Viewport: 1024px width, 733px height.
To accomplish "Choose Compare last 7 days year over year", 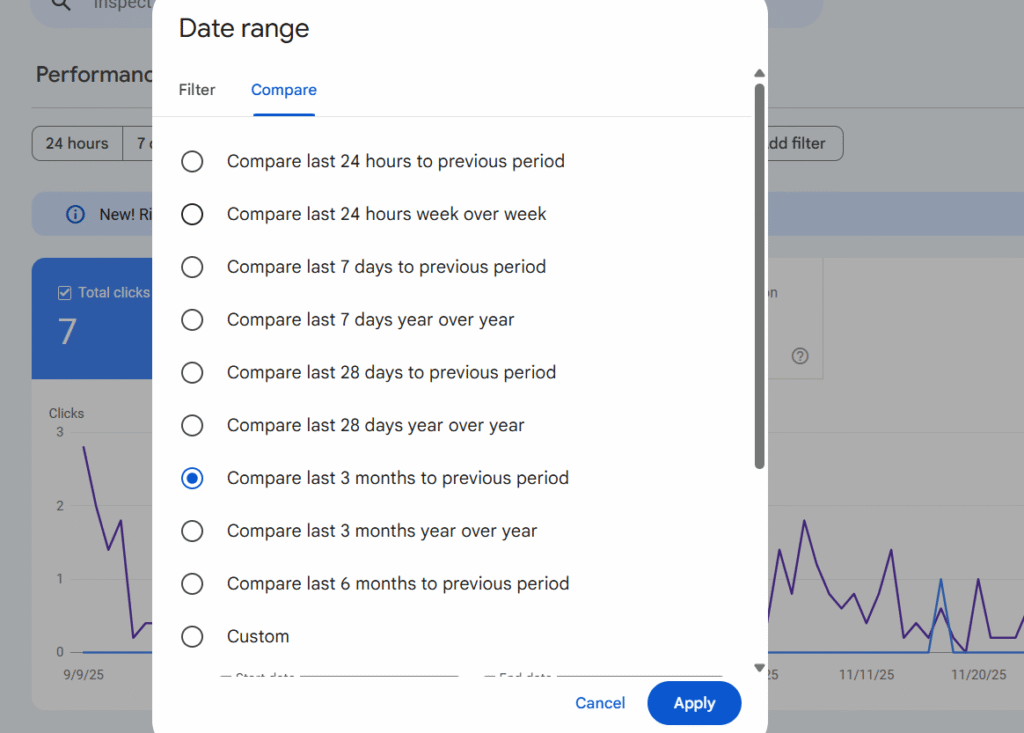I will pyautogui.click(x=192, y=320).
